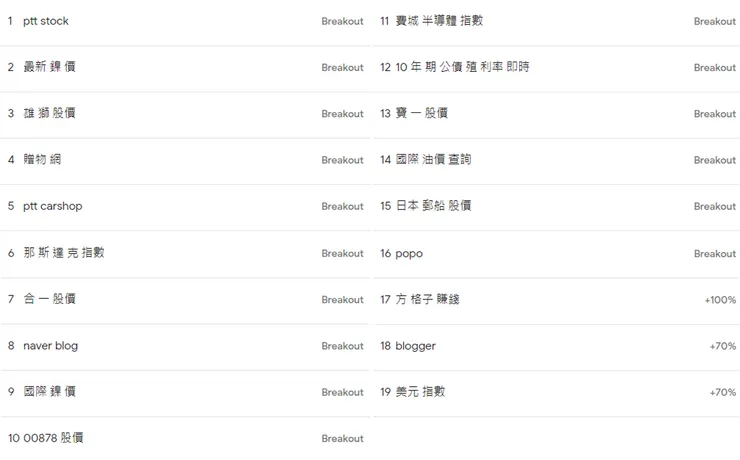Click the '國際 鎳 價' query
Screen dimensions: 740x460
point(49,392)
